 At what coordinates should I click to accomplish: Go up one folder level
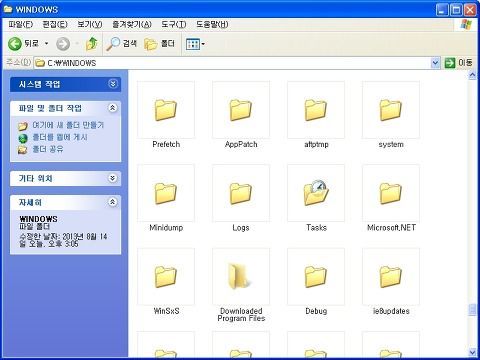(x=92, y=44)
